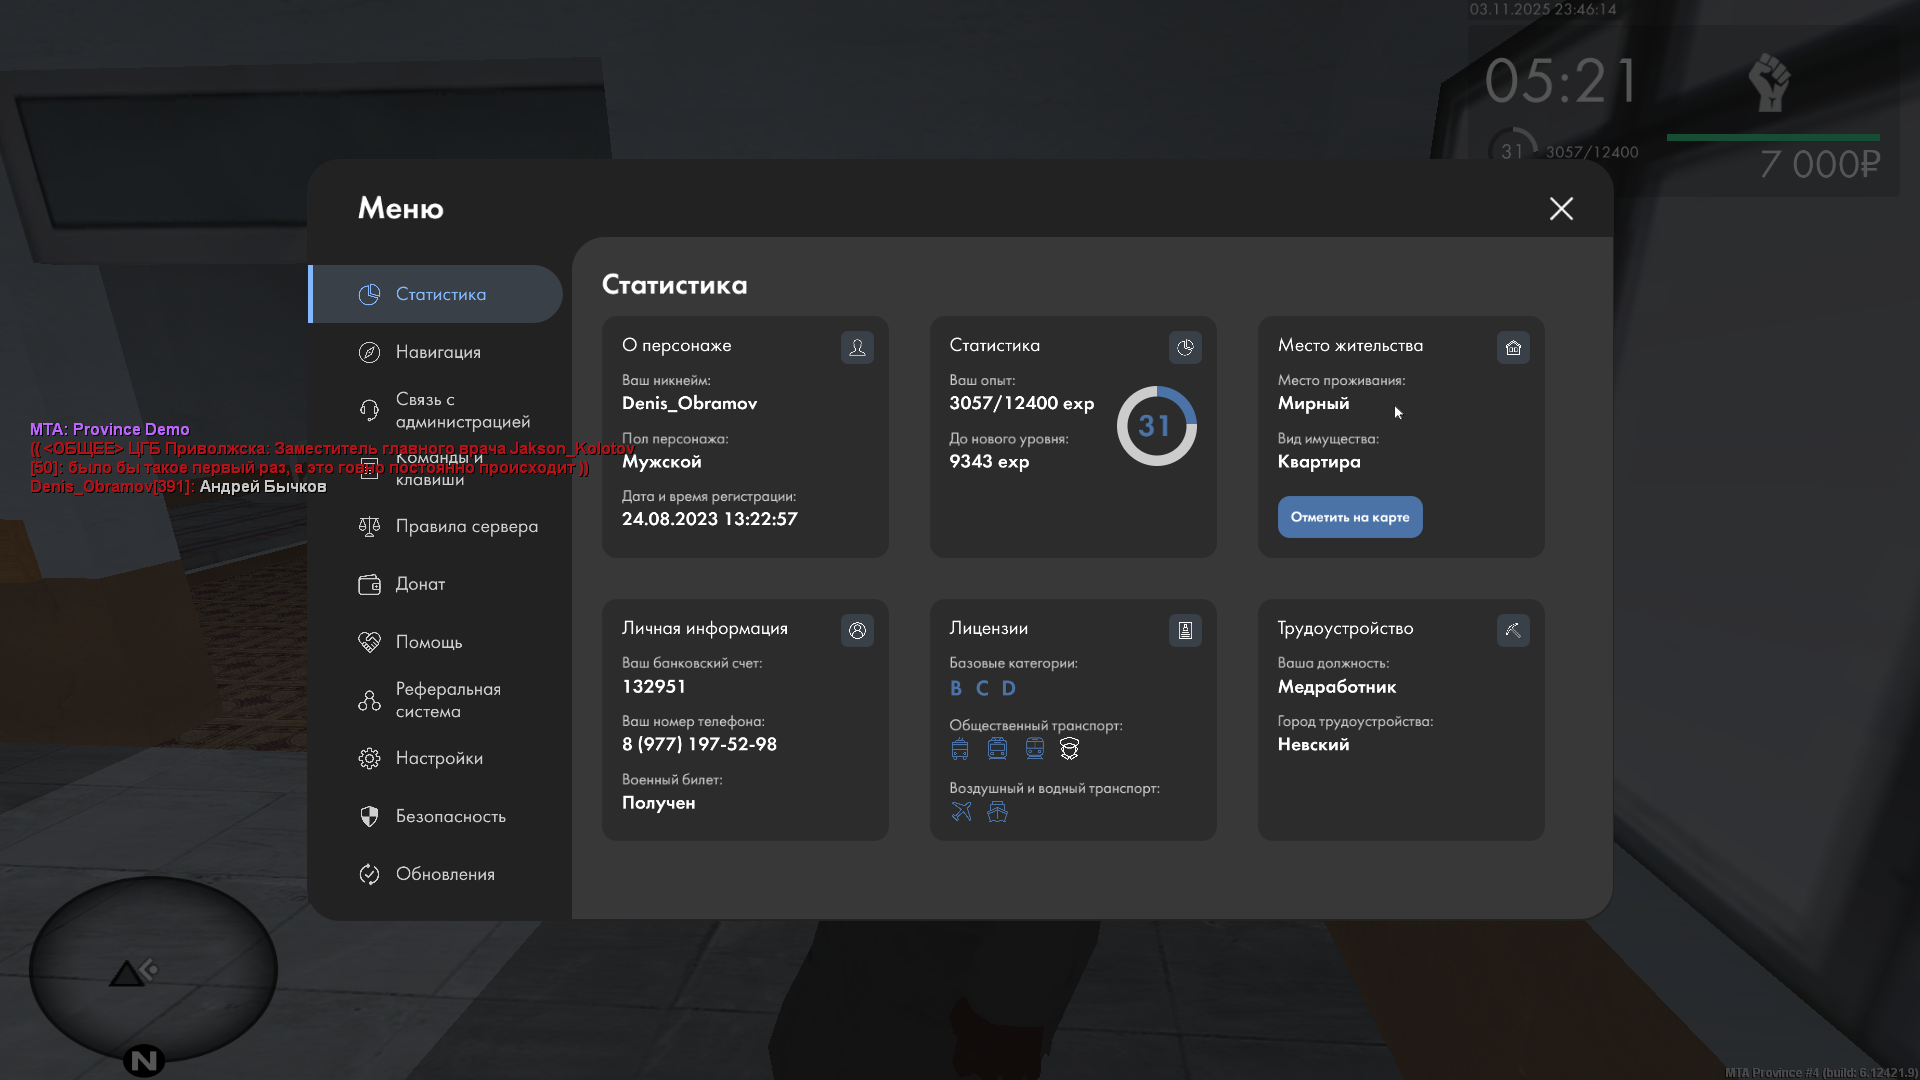This screenshot has height=1080, width=1920.
Task: Click the pickaxe icon in Трудоустройство card
Action: 1513,630
